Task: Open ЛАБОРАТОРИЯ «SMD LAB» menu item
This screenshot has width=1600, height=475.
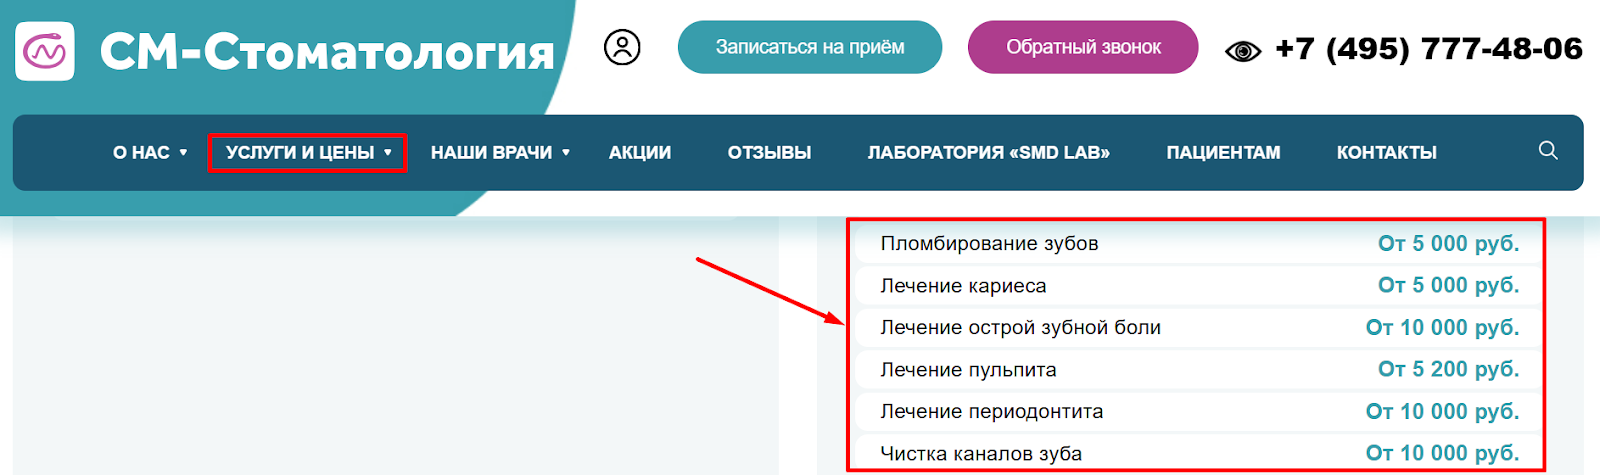Action: (x=988, y=153)
